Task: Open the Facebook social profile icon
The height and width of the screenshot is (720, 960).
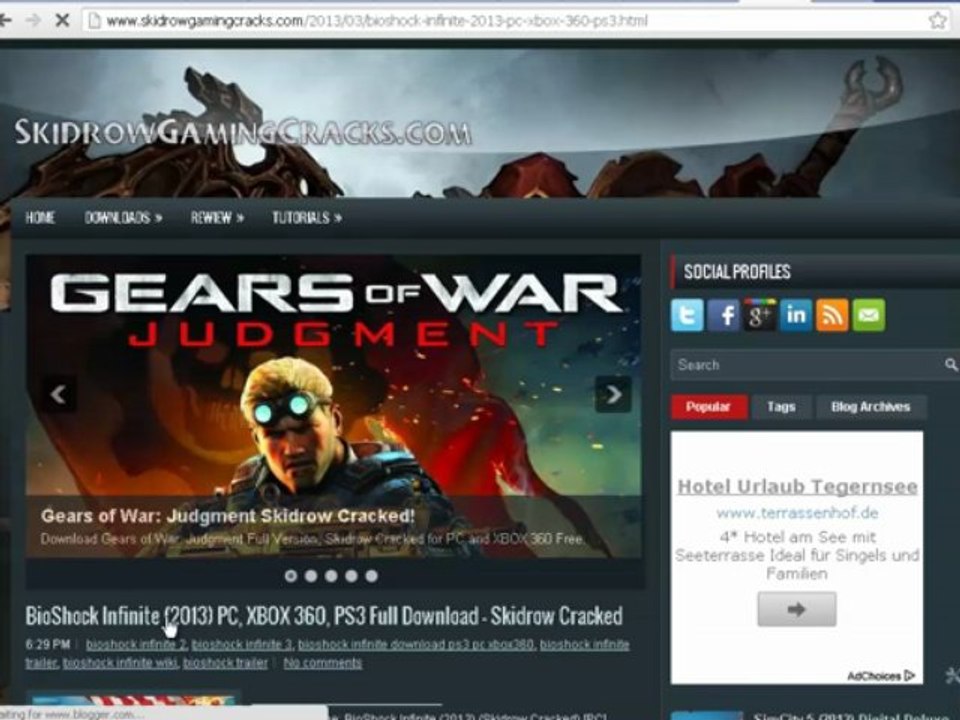Action: pos(724,315)
